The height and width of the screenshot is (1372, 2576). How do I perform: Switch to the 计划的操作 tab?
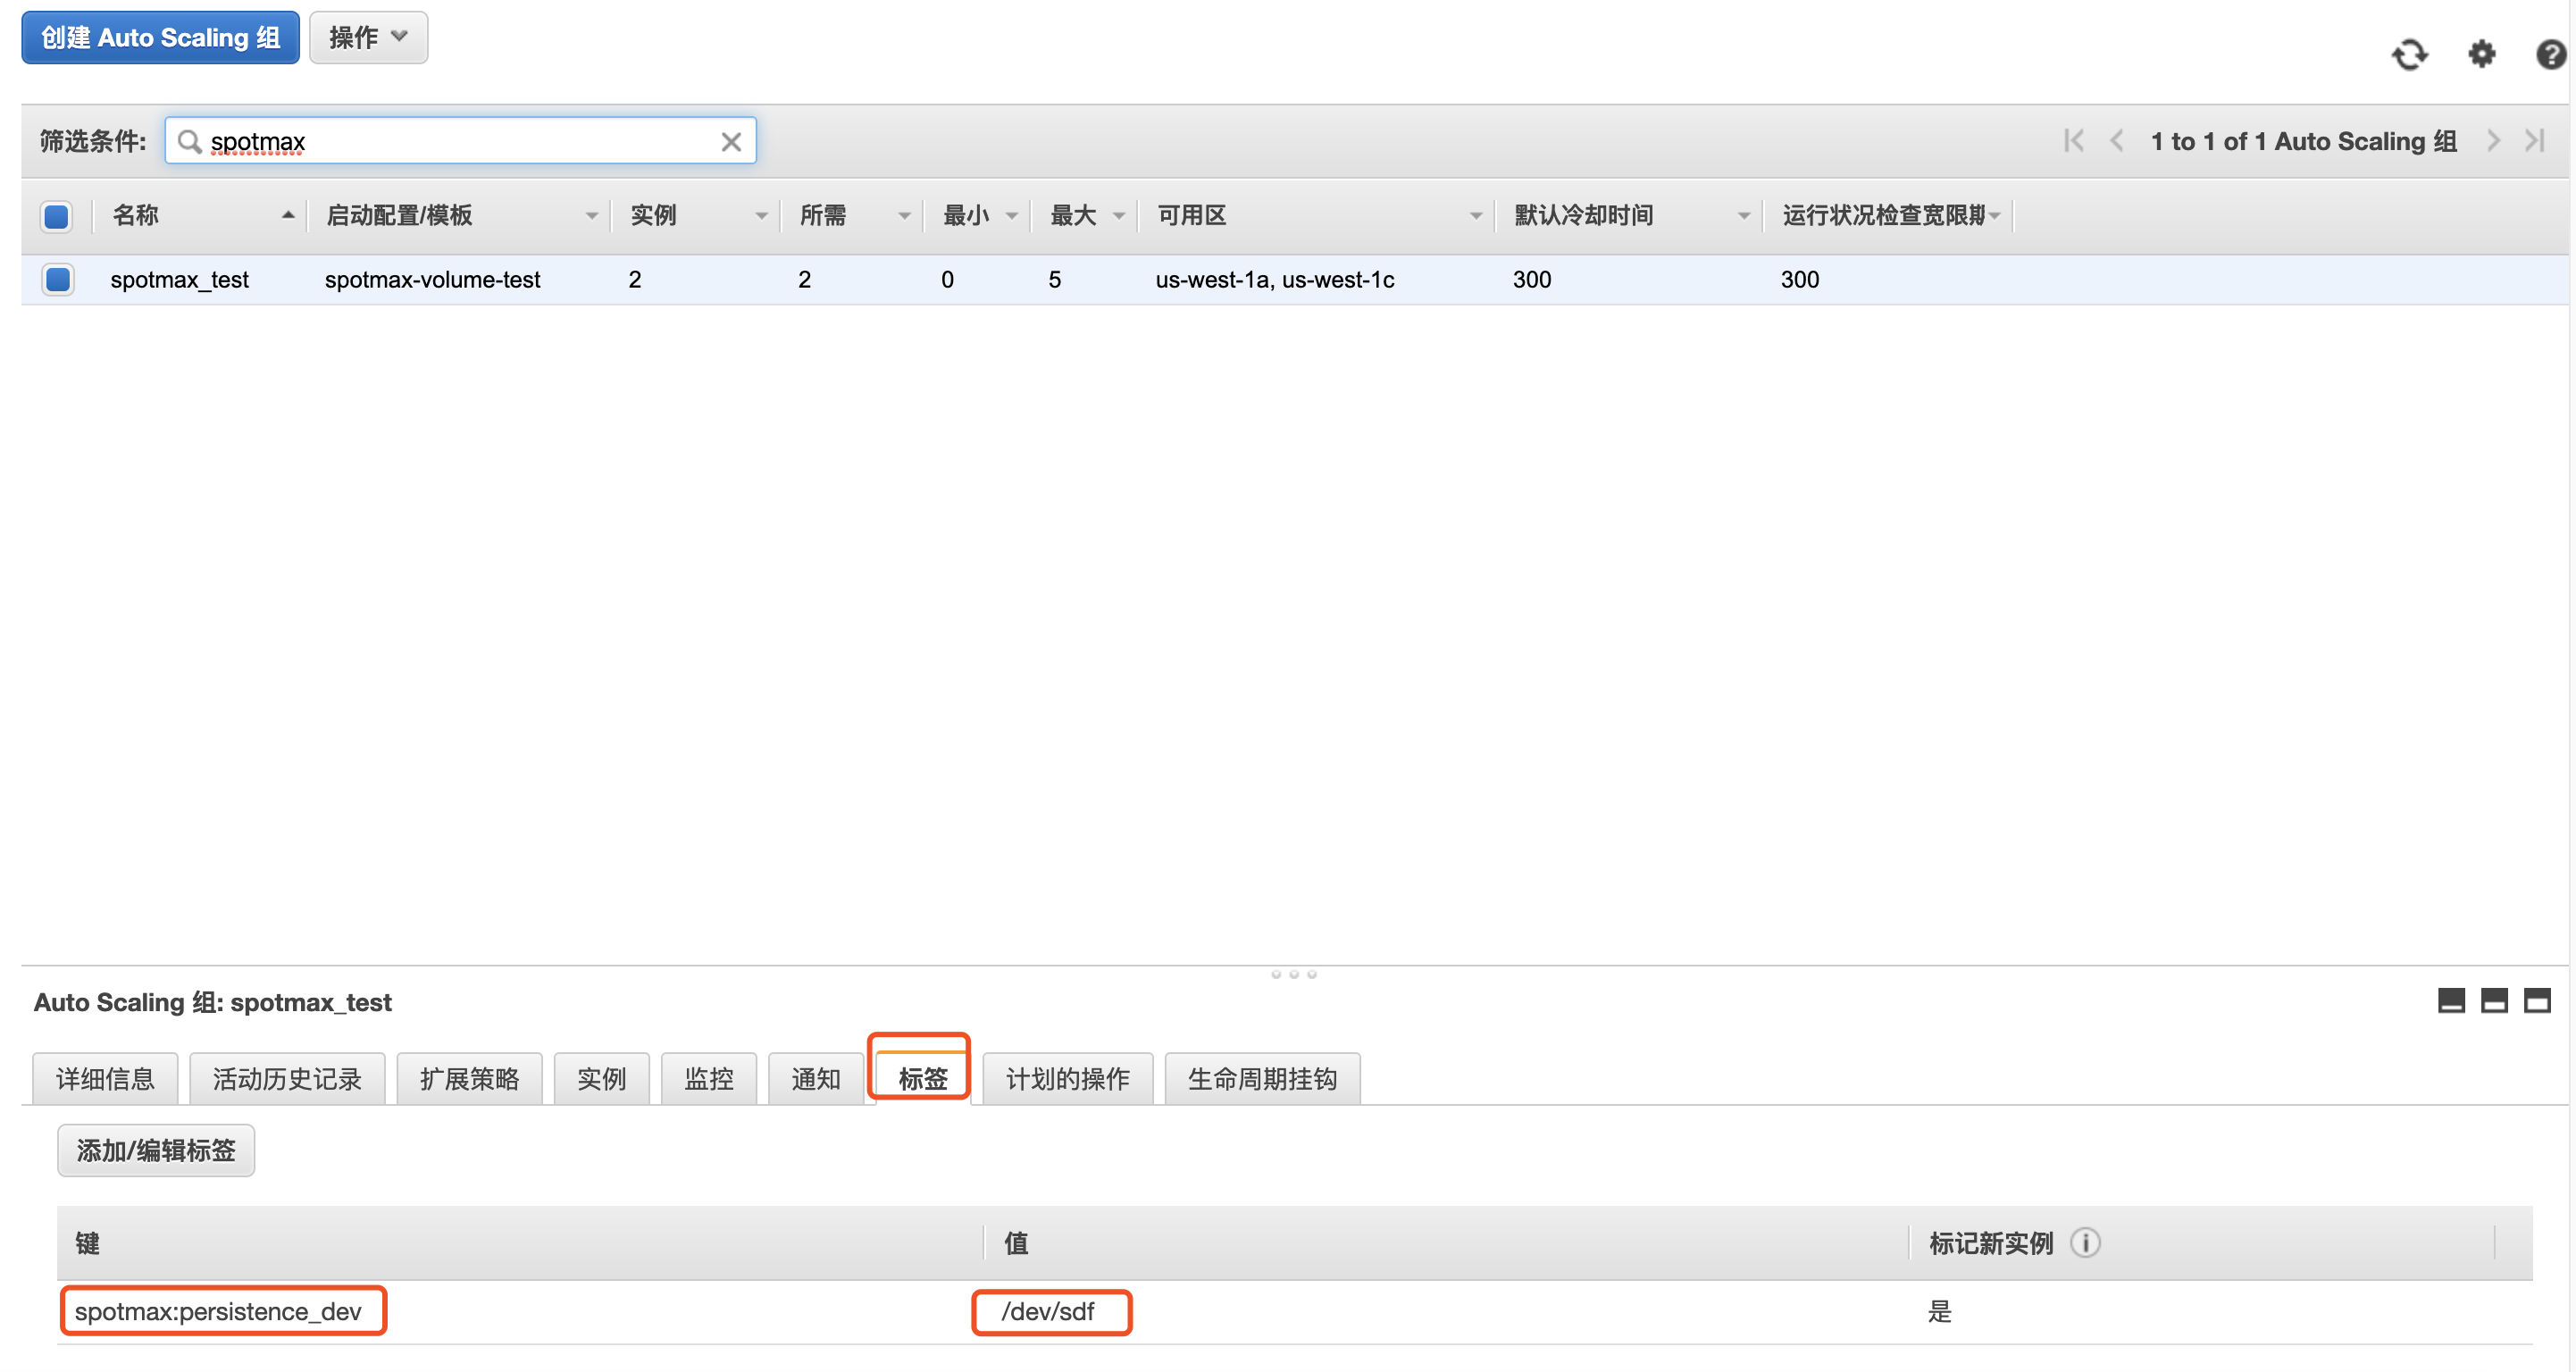tap(1067, 1078)
